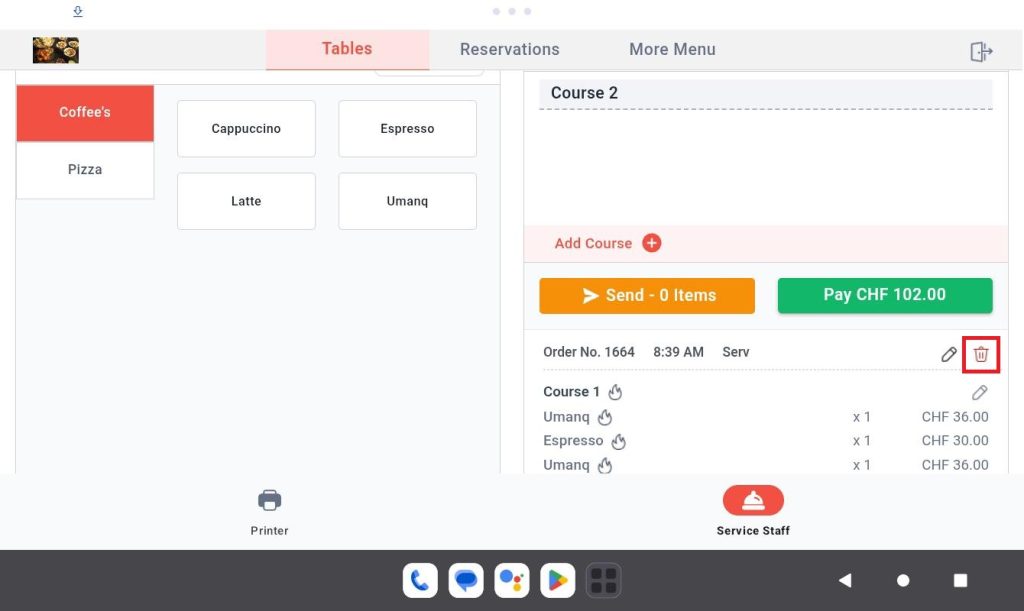Screen dimensions: 1024x611
Task: Switch to the Reservations tab
Action: [509, 50]
